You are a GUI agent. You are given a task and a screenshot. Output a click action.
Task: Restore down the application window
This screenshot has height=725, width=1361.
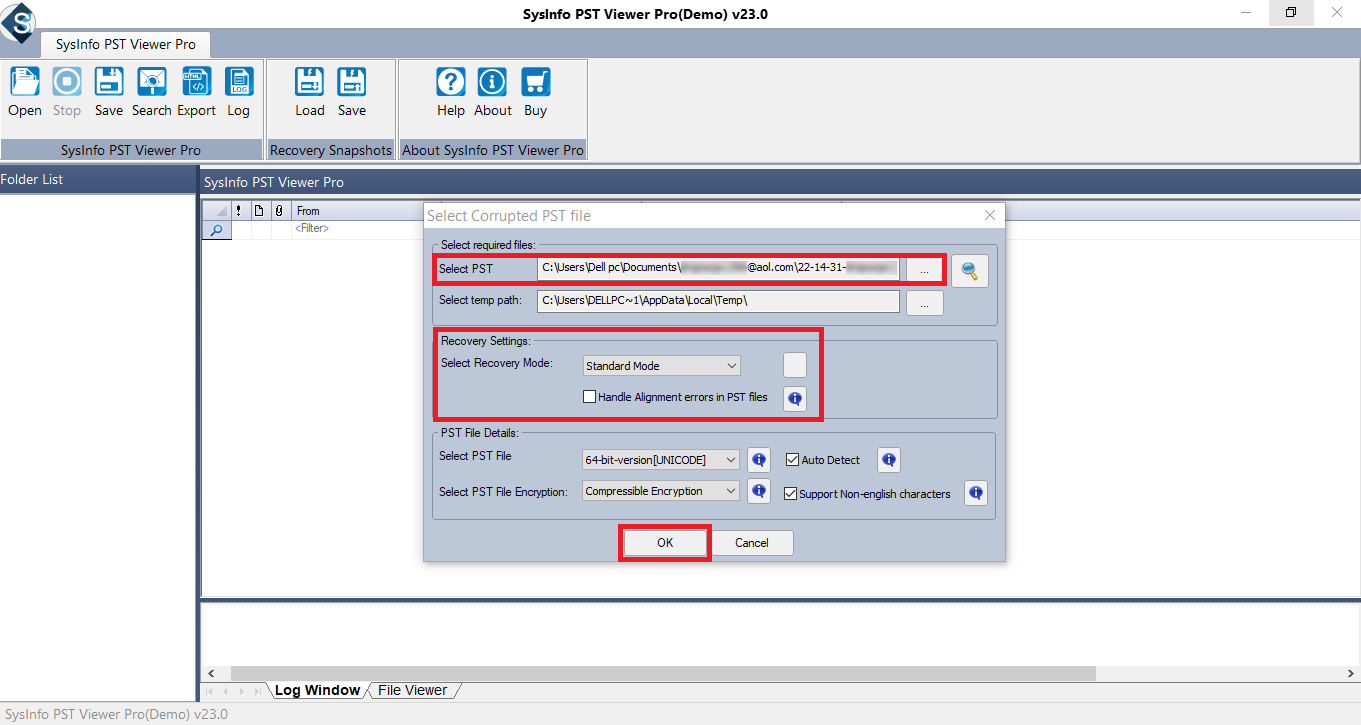(x=1291, y=13)
